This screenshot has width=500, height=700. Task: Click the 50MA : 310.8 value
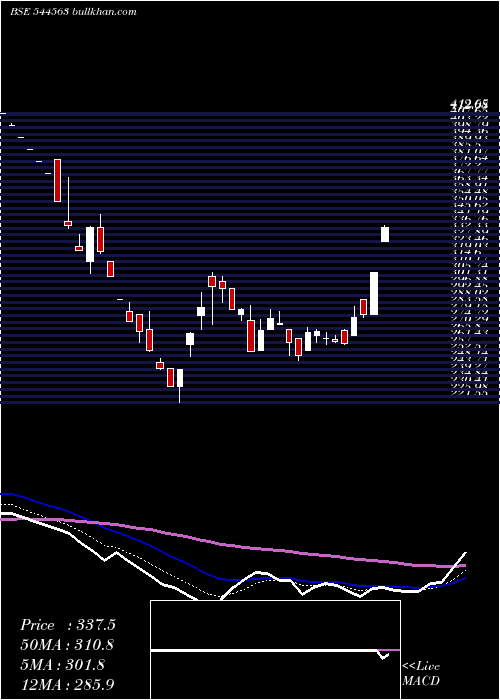point(67,645)
